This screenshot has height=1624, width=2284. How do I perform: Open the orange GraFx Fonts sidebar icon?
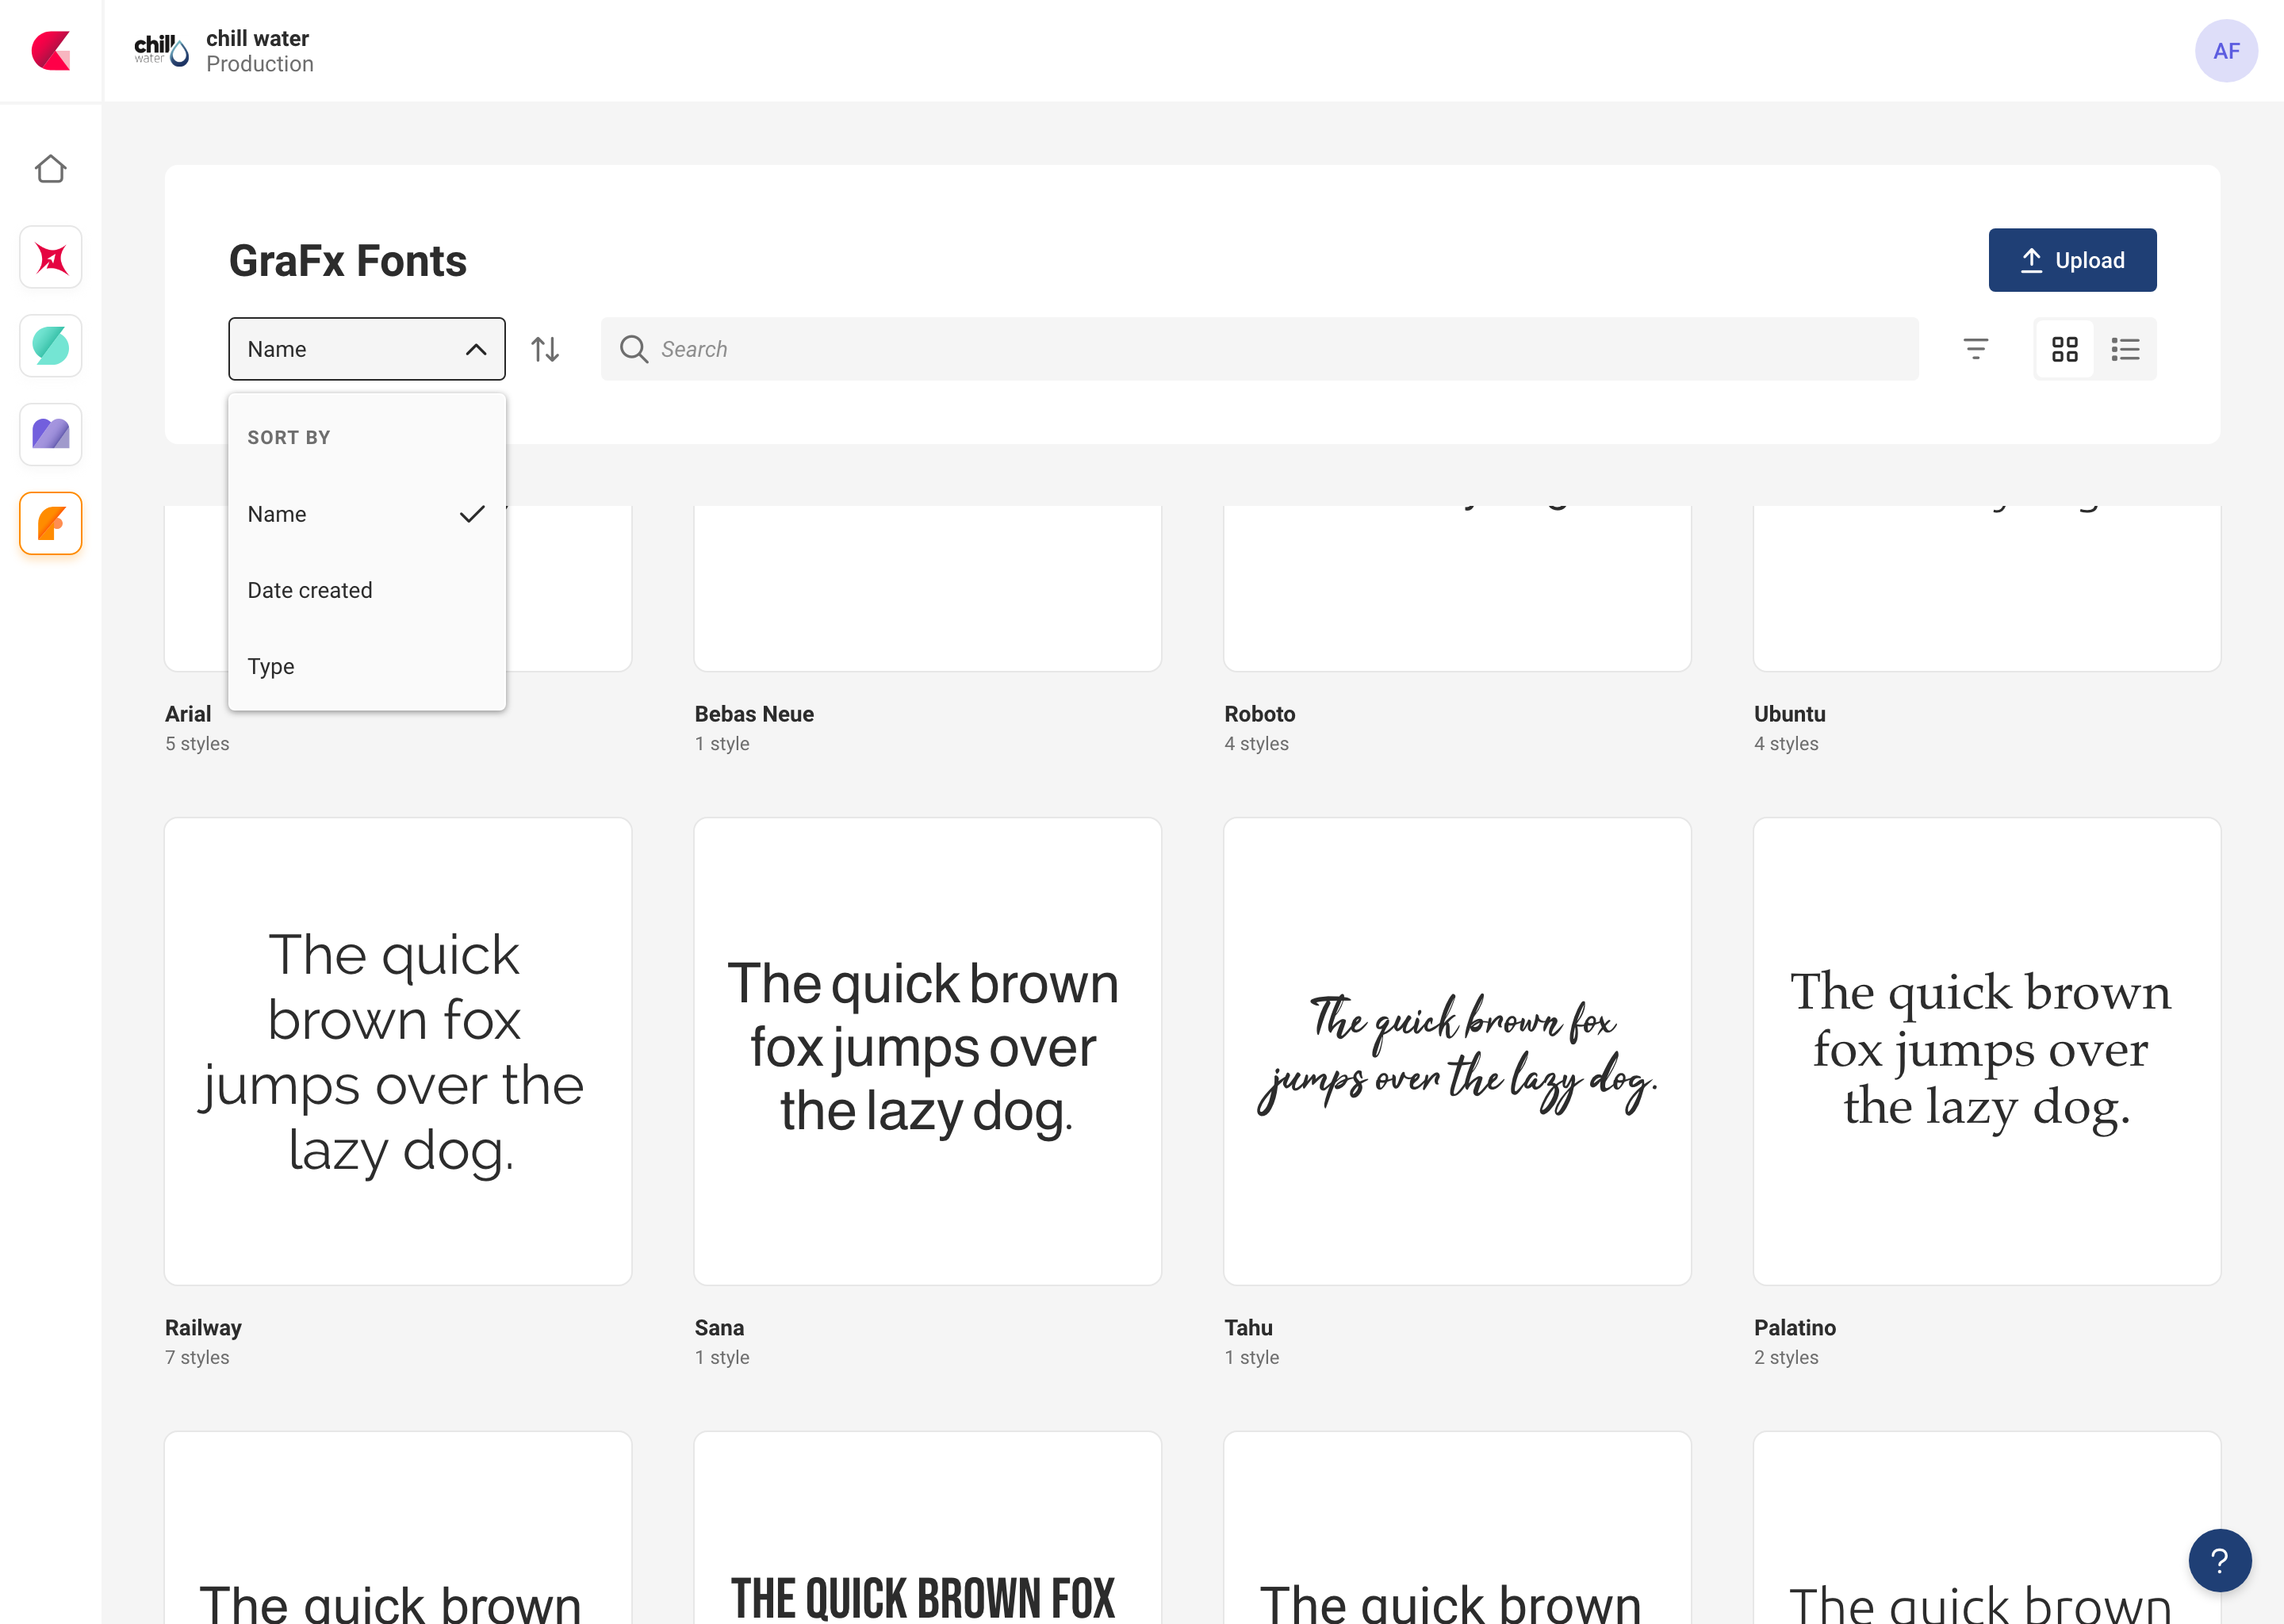tap(51, 523)
